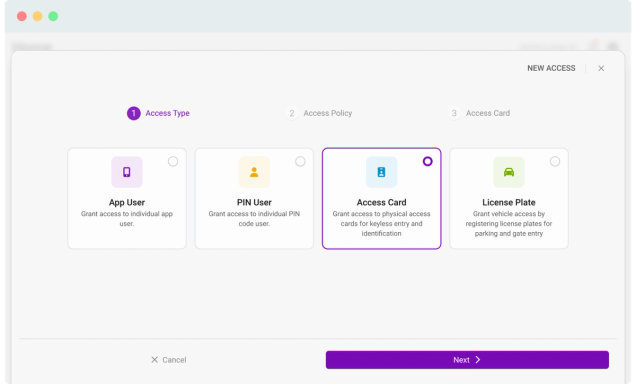Click the PIN User person icon
This screenshot has width=636, height=384.
tap(254, 172)
